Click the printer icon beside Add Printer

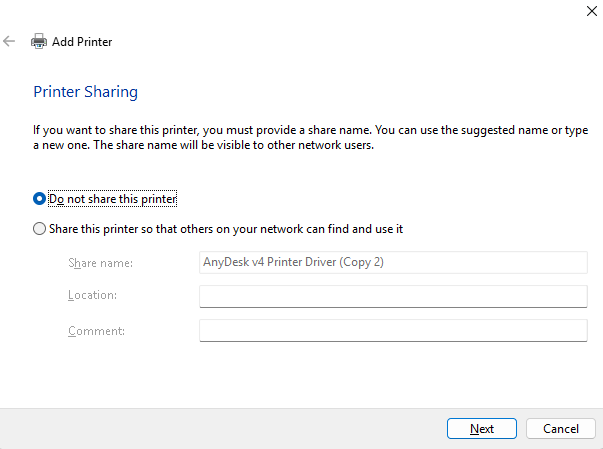click(39, 42)
